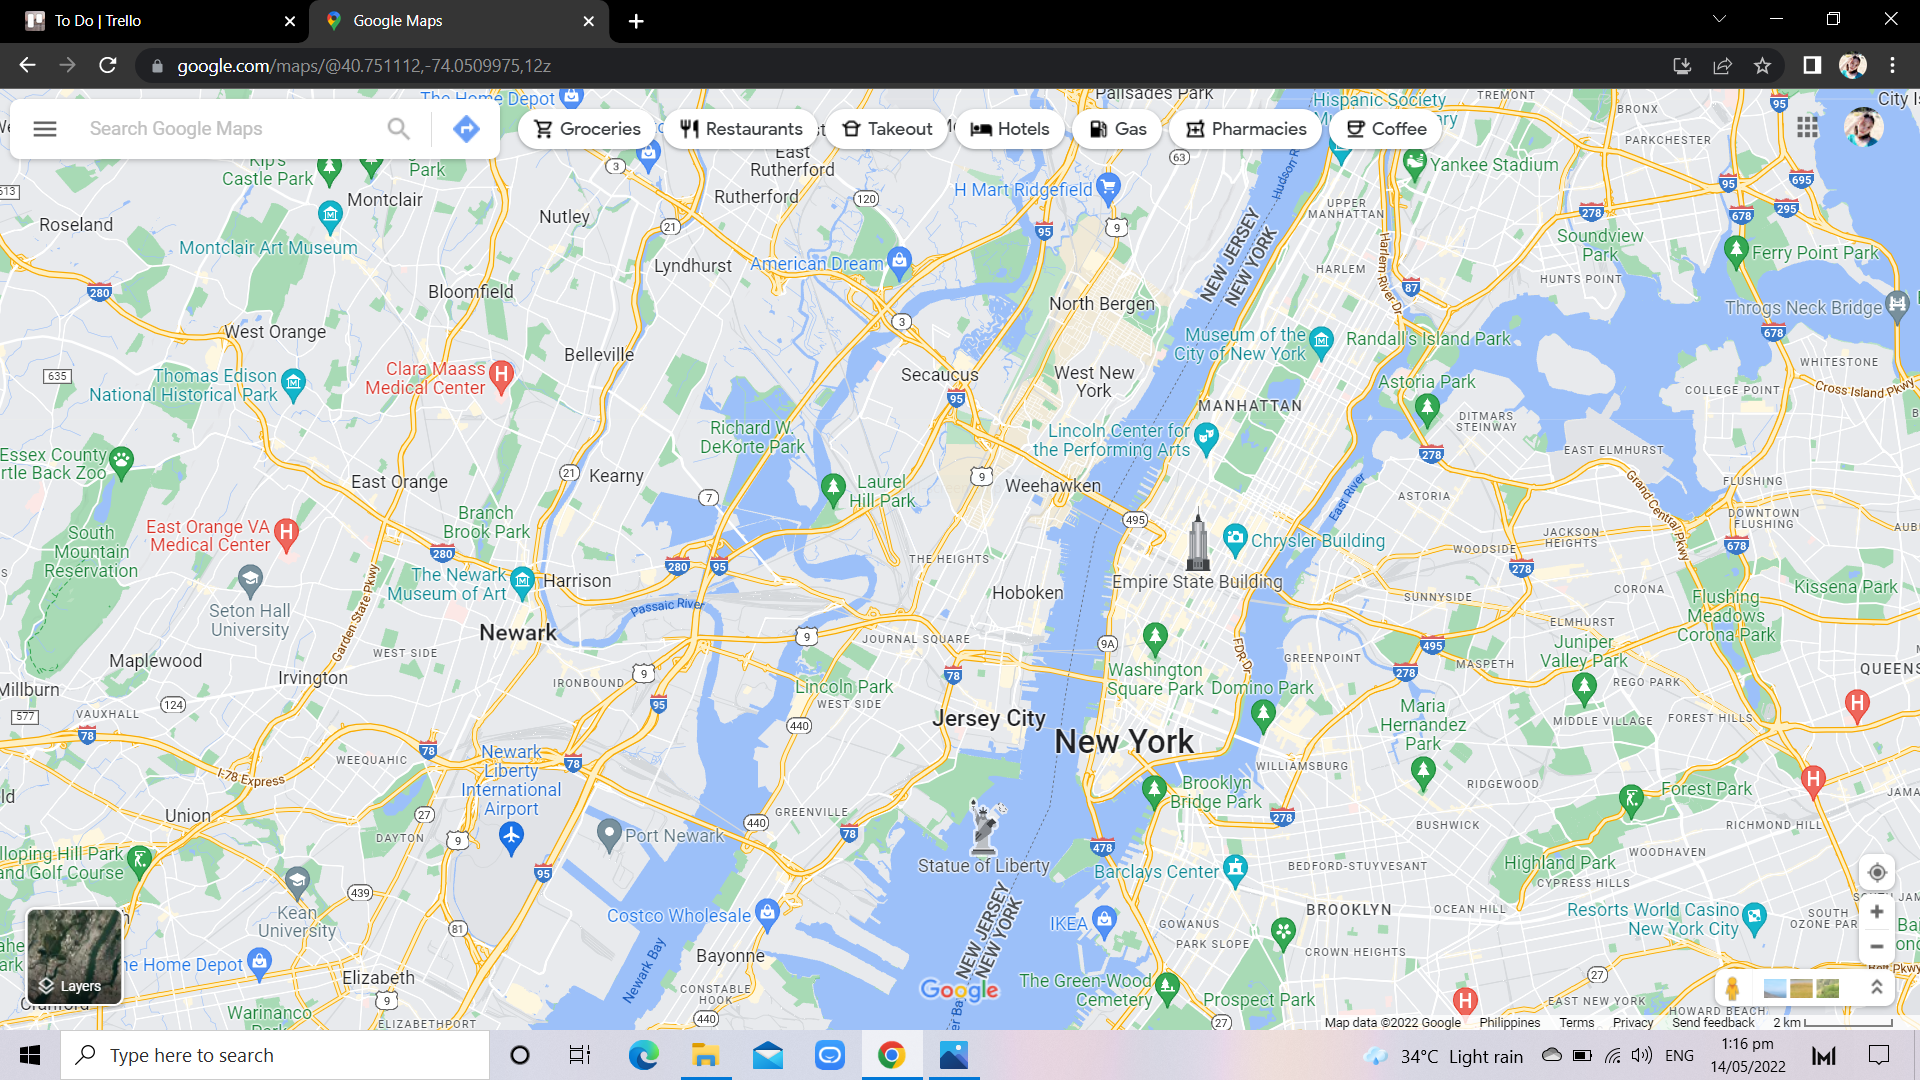Show your location on the map

click(x=1877, y=872)
